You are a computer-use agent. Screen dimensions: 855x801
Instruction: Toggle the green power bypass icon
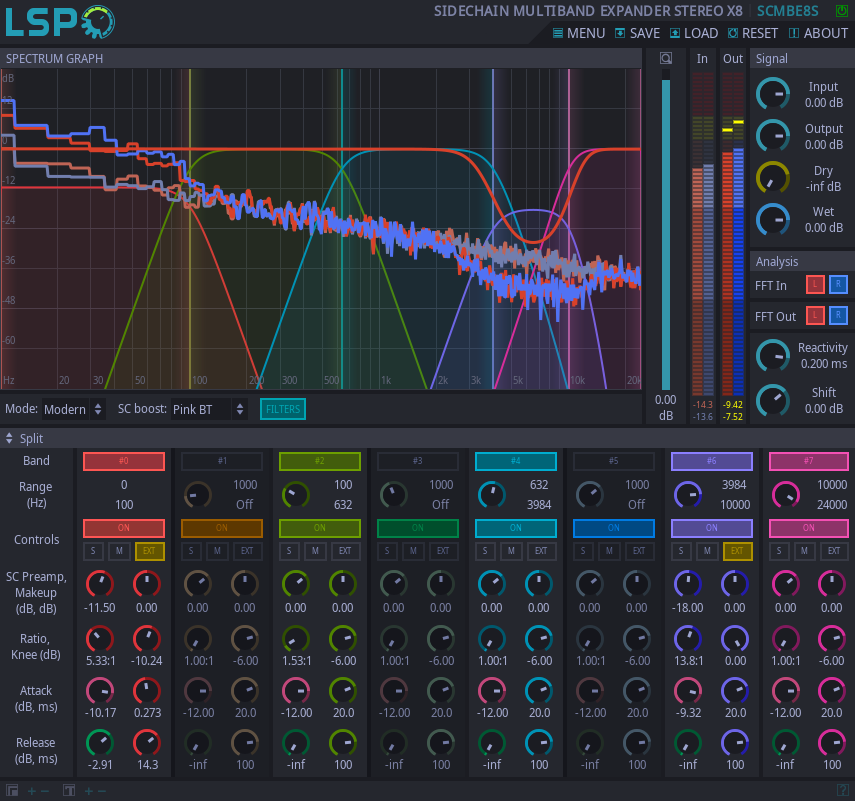(842, 11)
